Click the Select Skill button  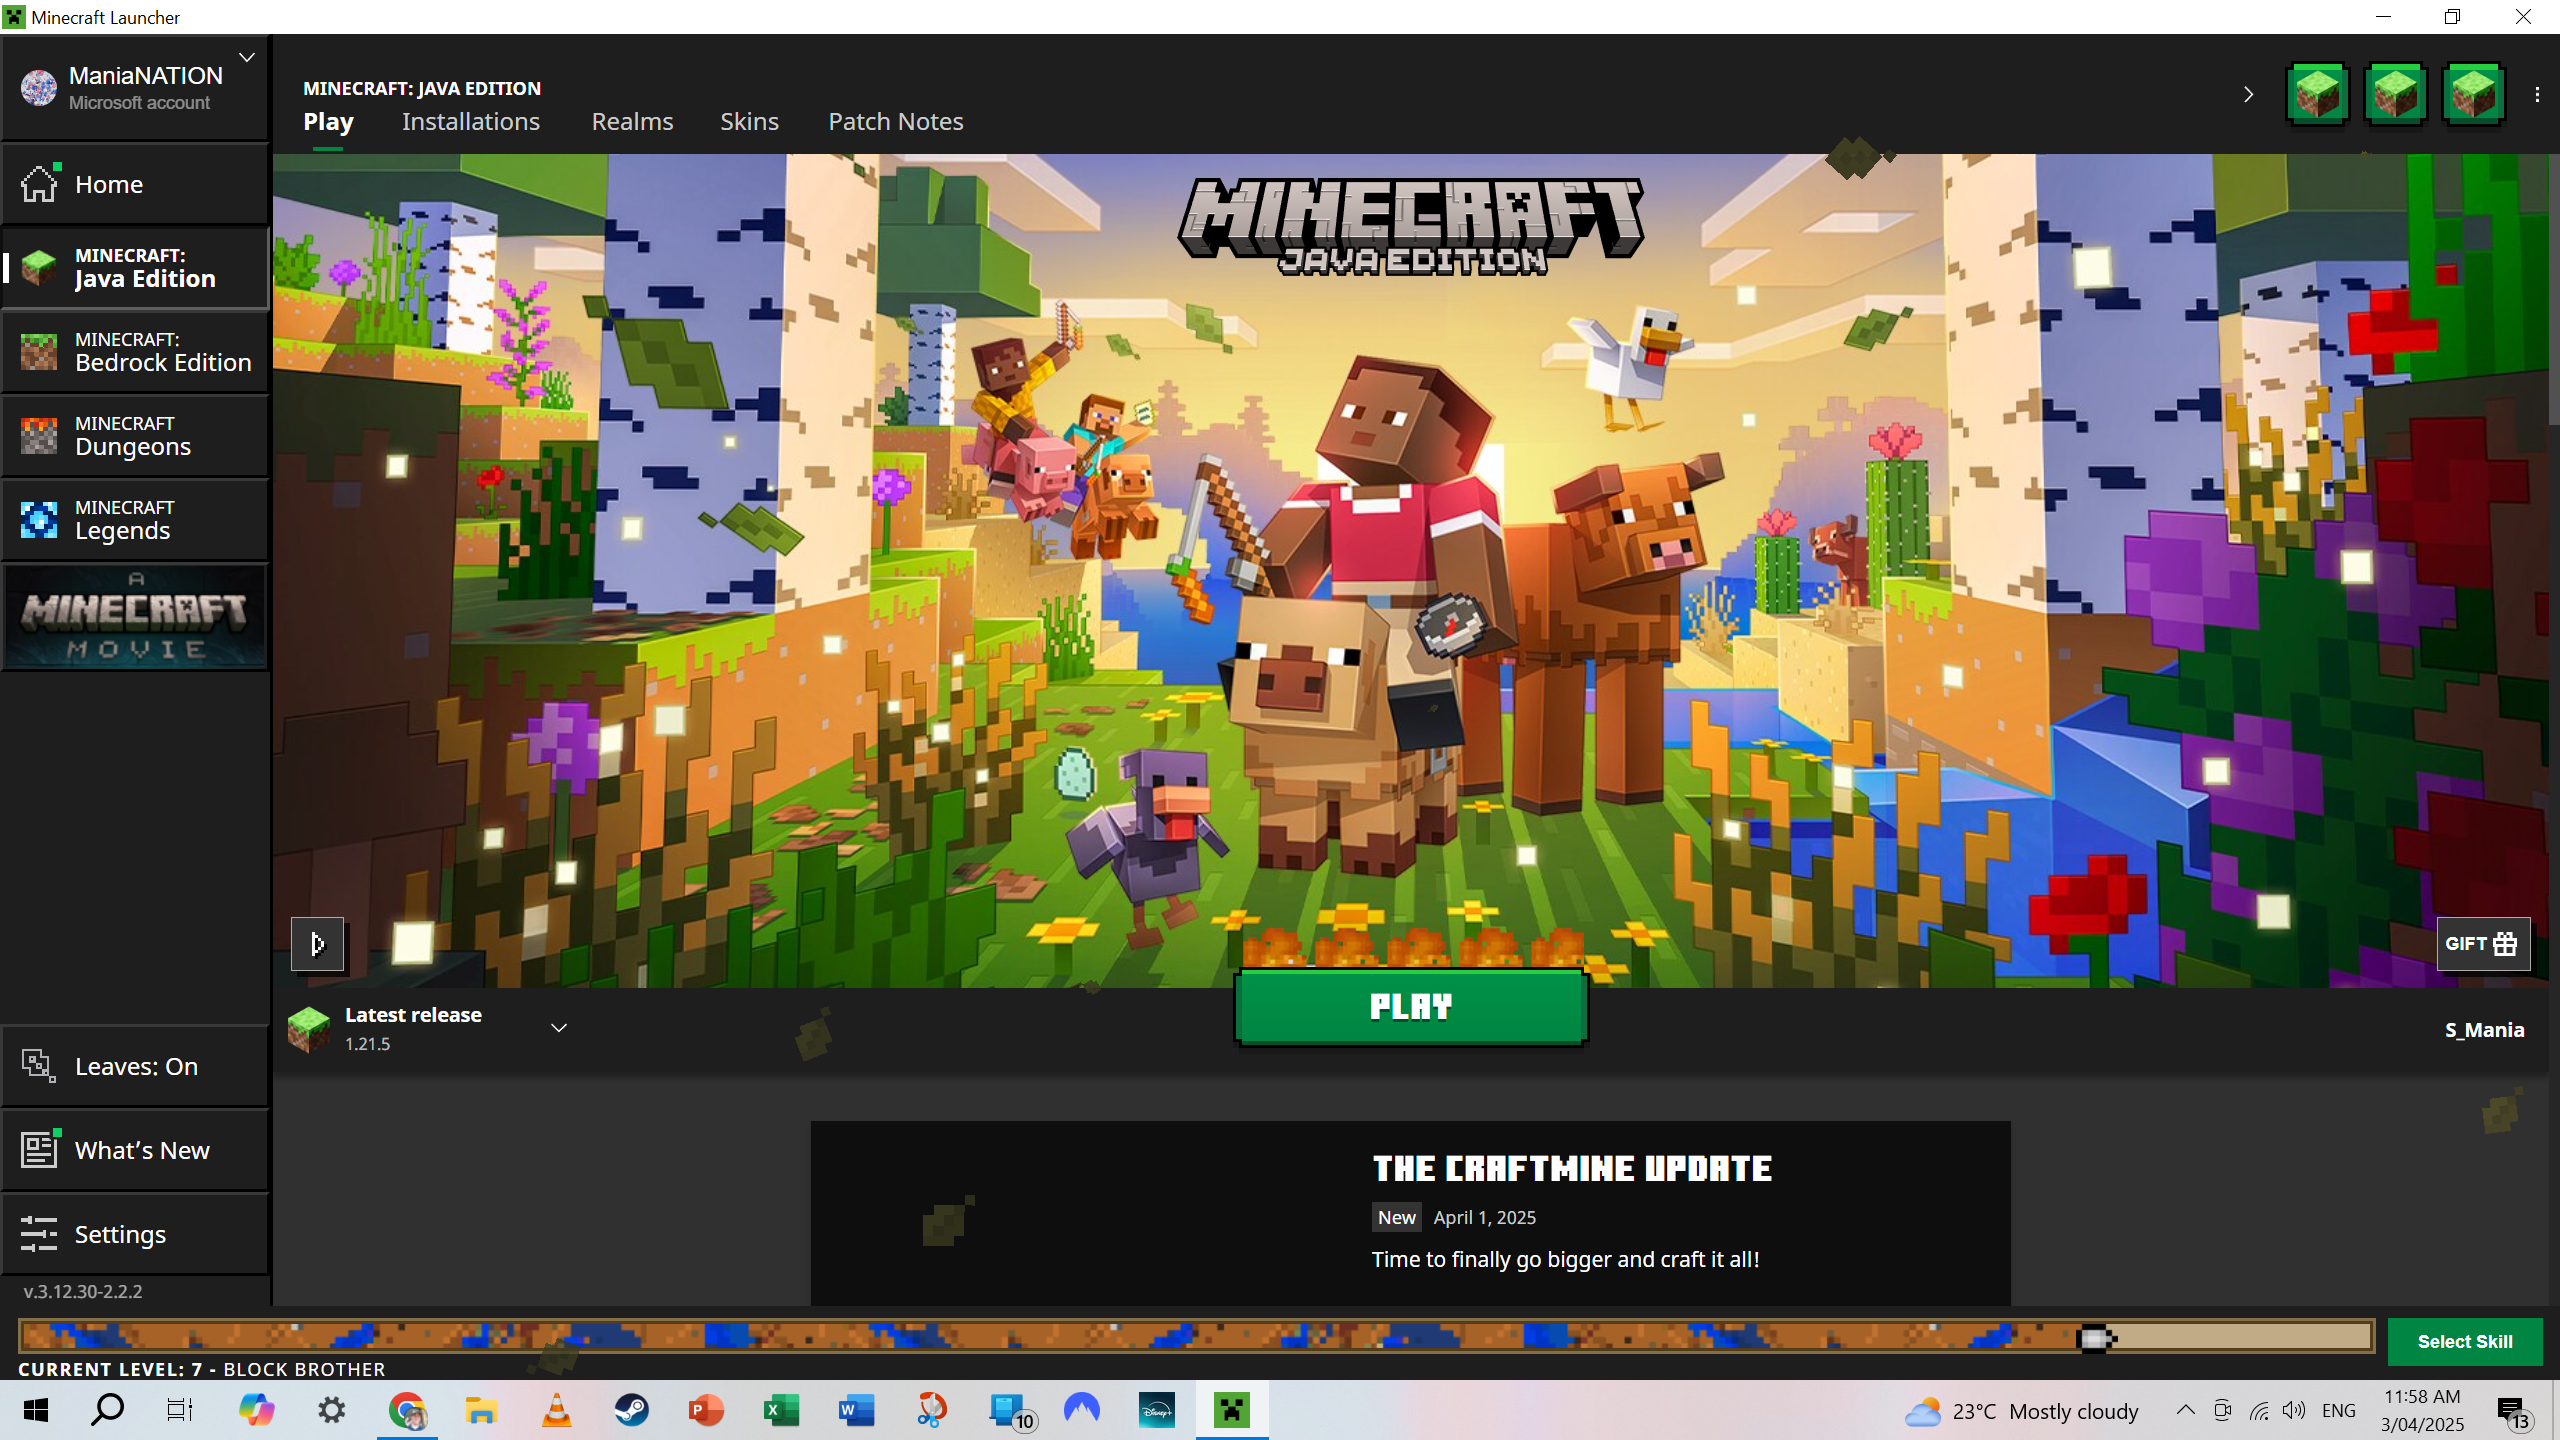click(2464, 1342)
